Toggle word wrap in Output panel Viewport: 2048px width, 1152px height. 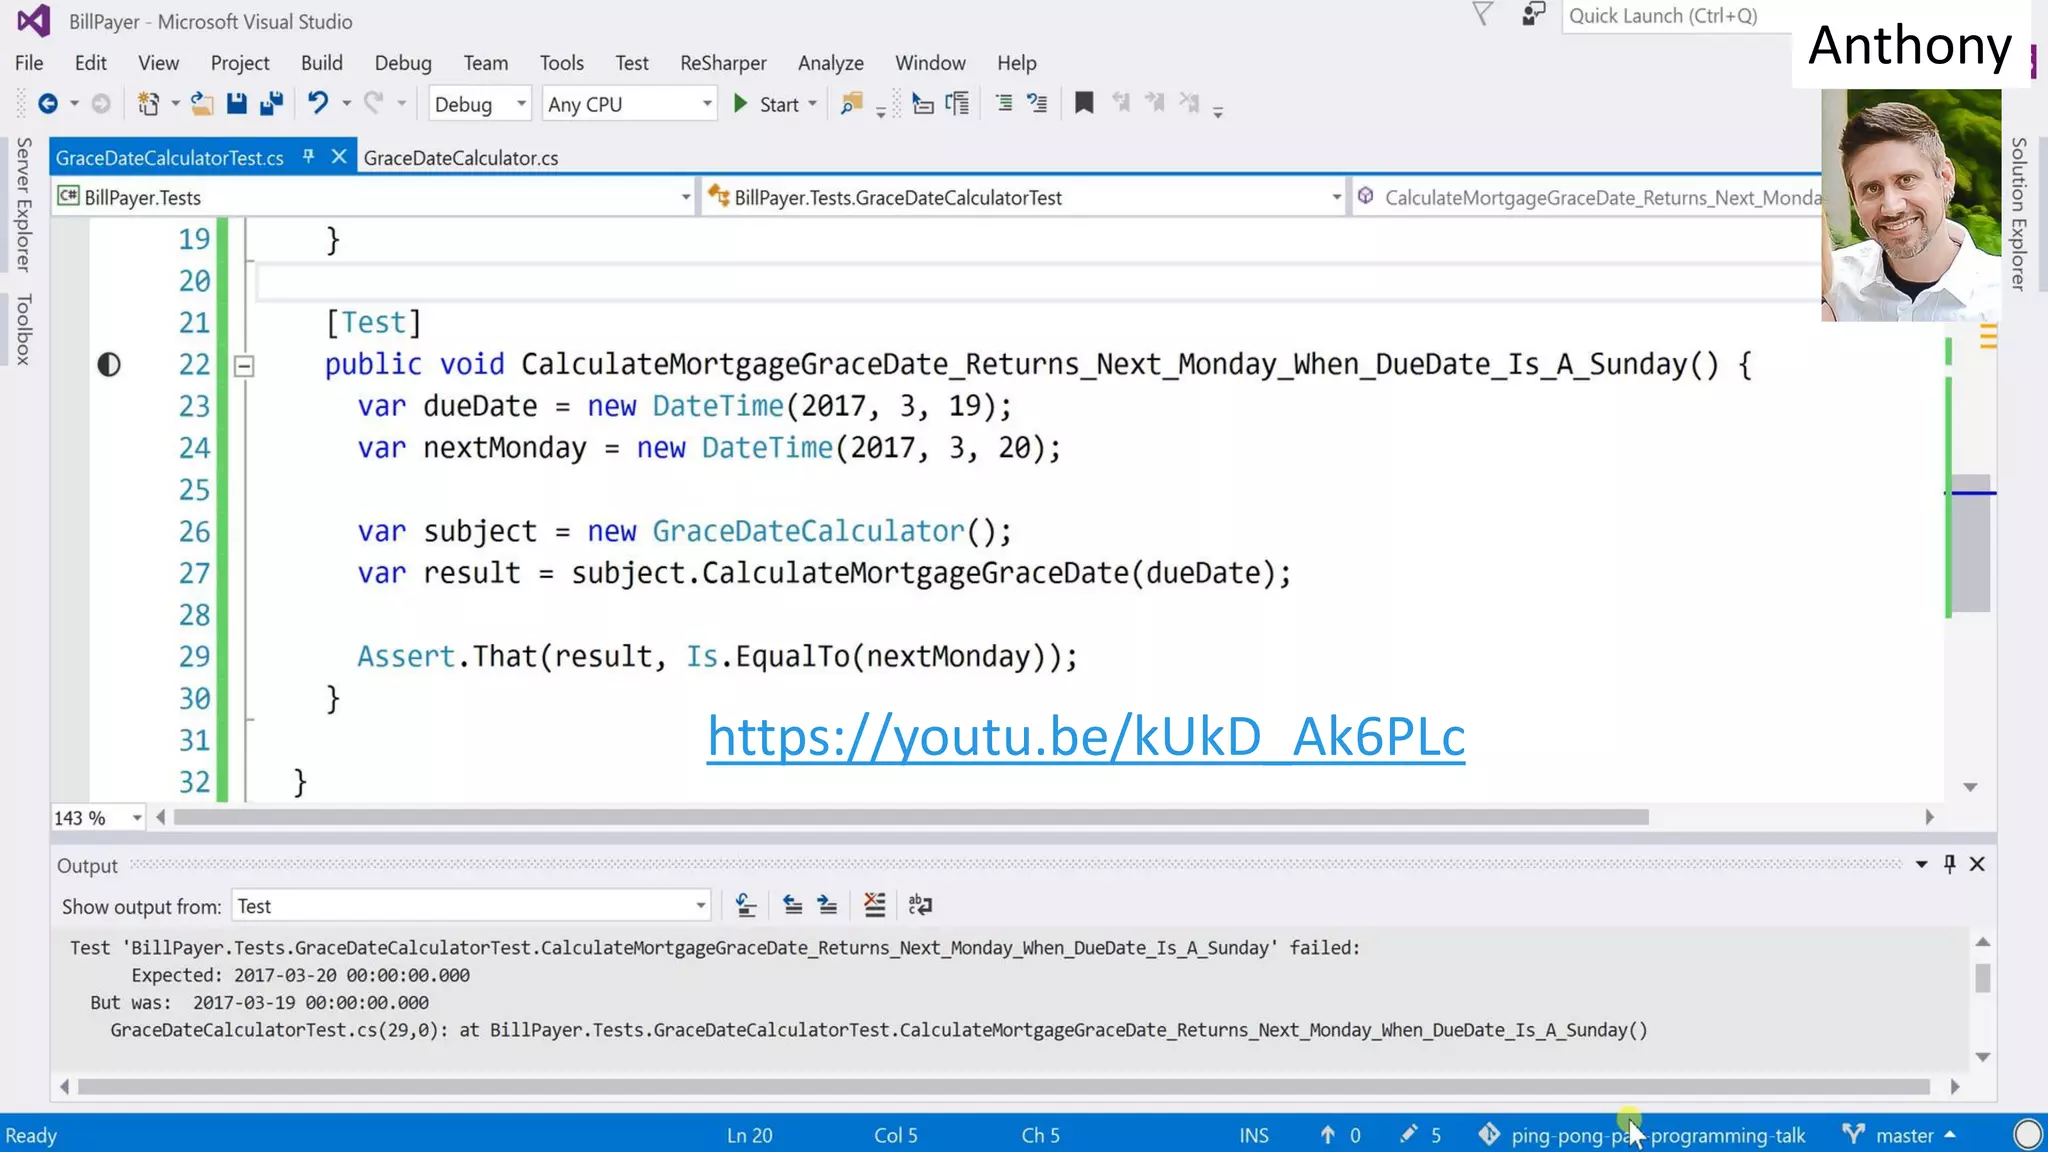920,905
